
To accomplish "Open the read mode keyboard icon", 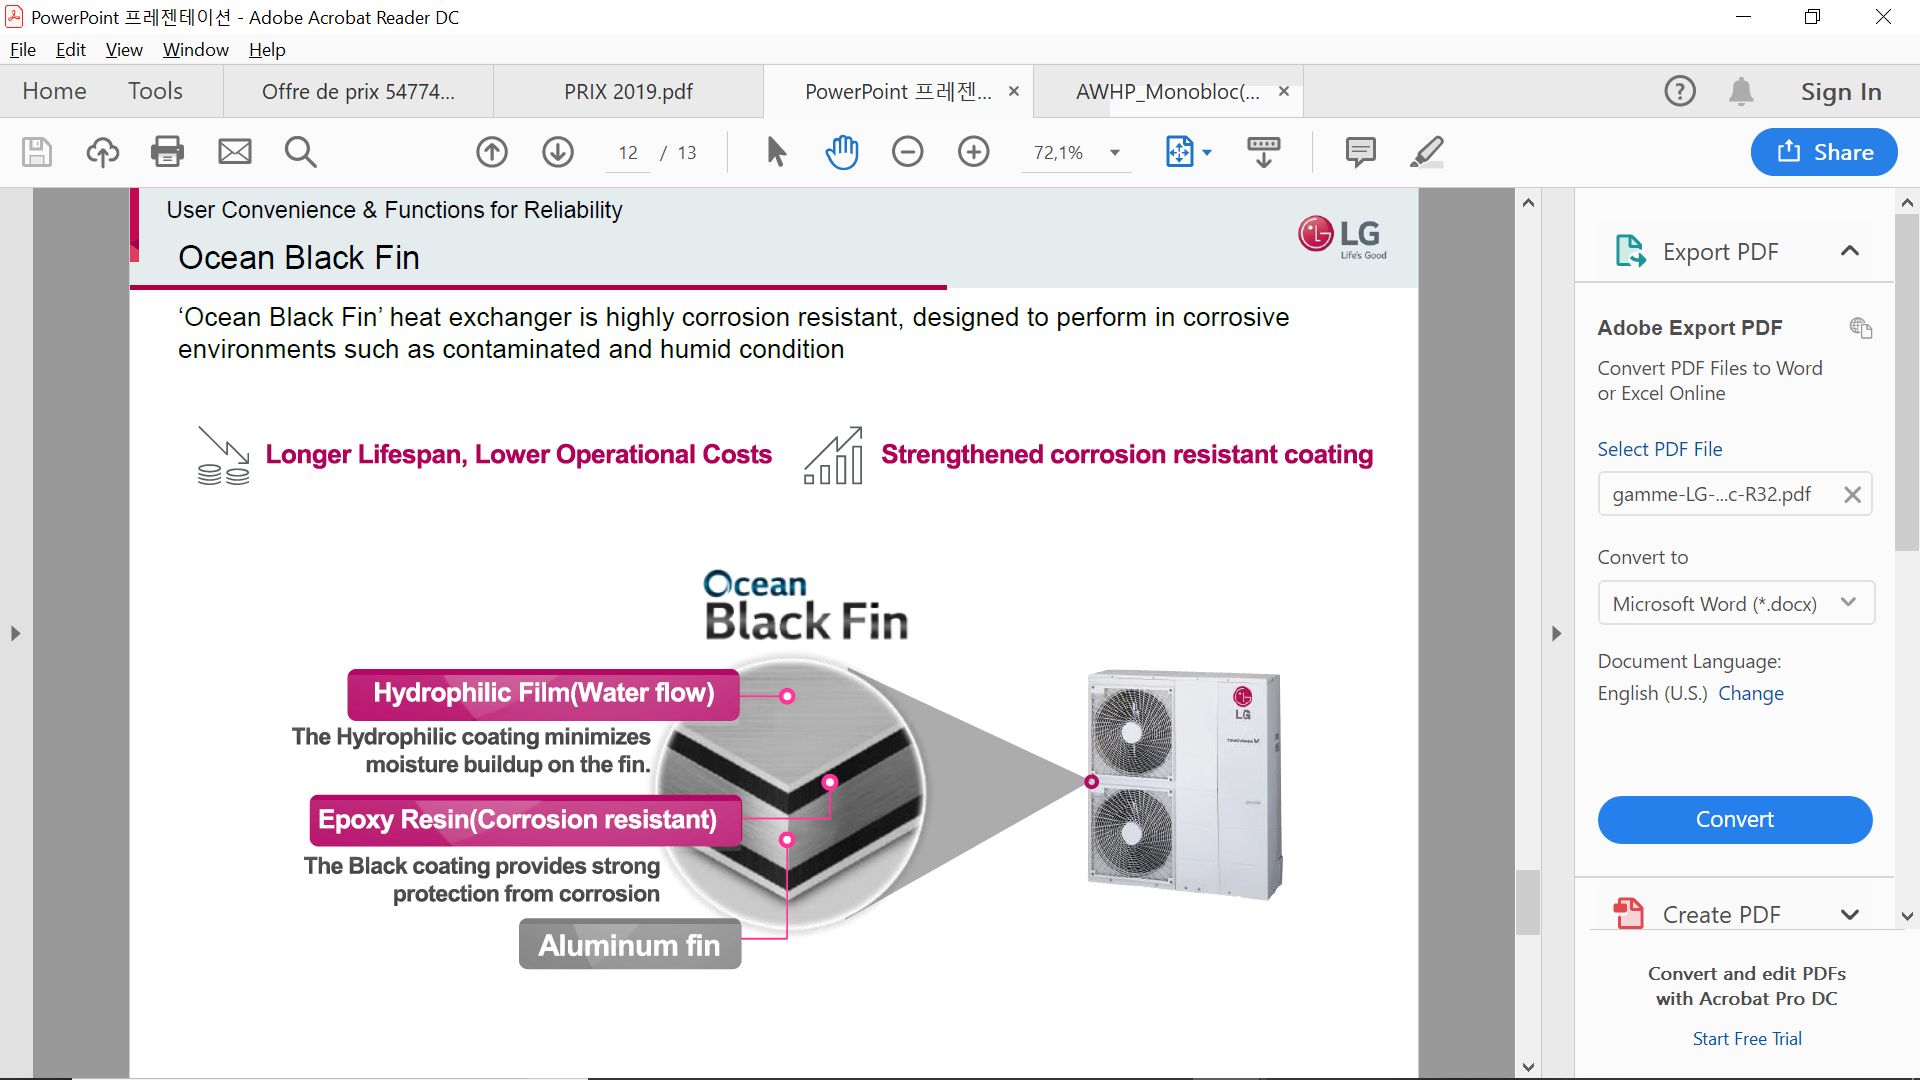I will pos(1264,152).
